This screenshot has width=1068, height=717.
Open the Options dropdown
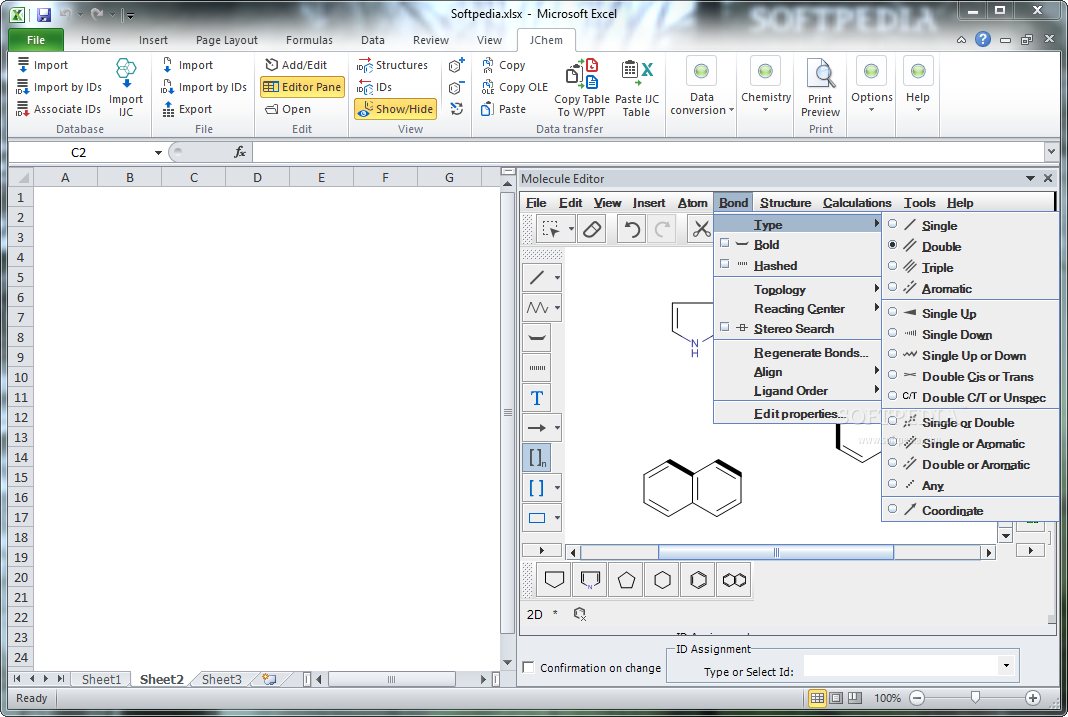[871, 87]
